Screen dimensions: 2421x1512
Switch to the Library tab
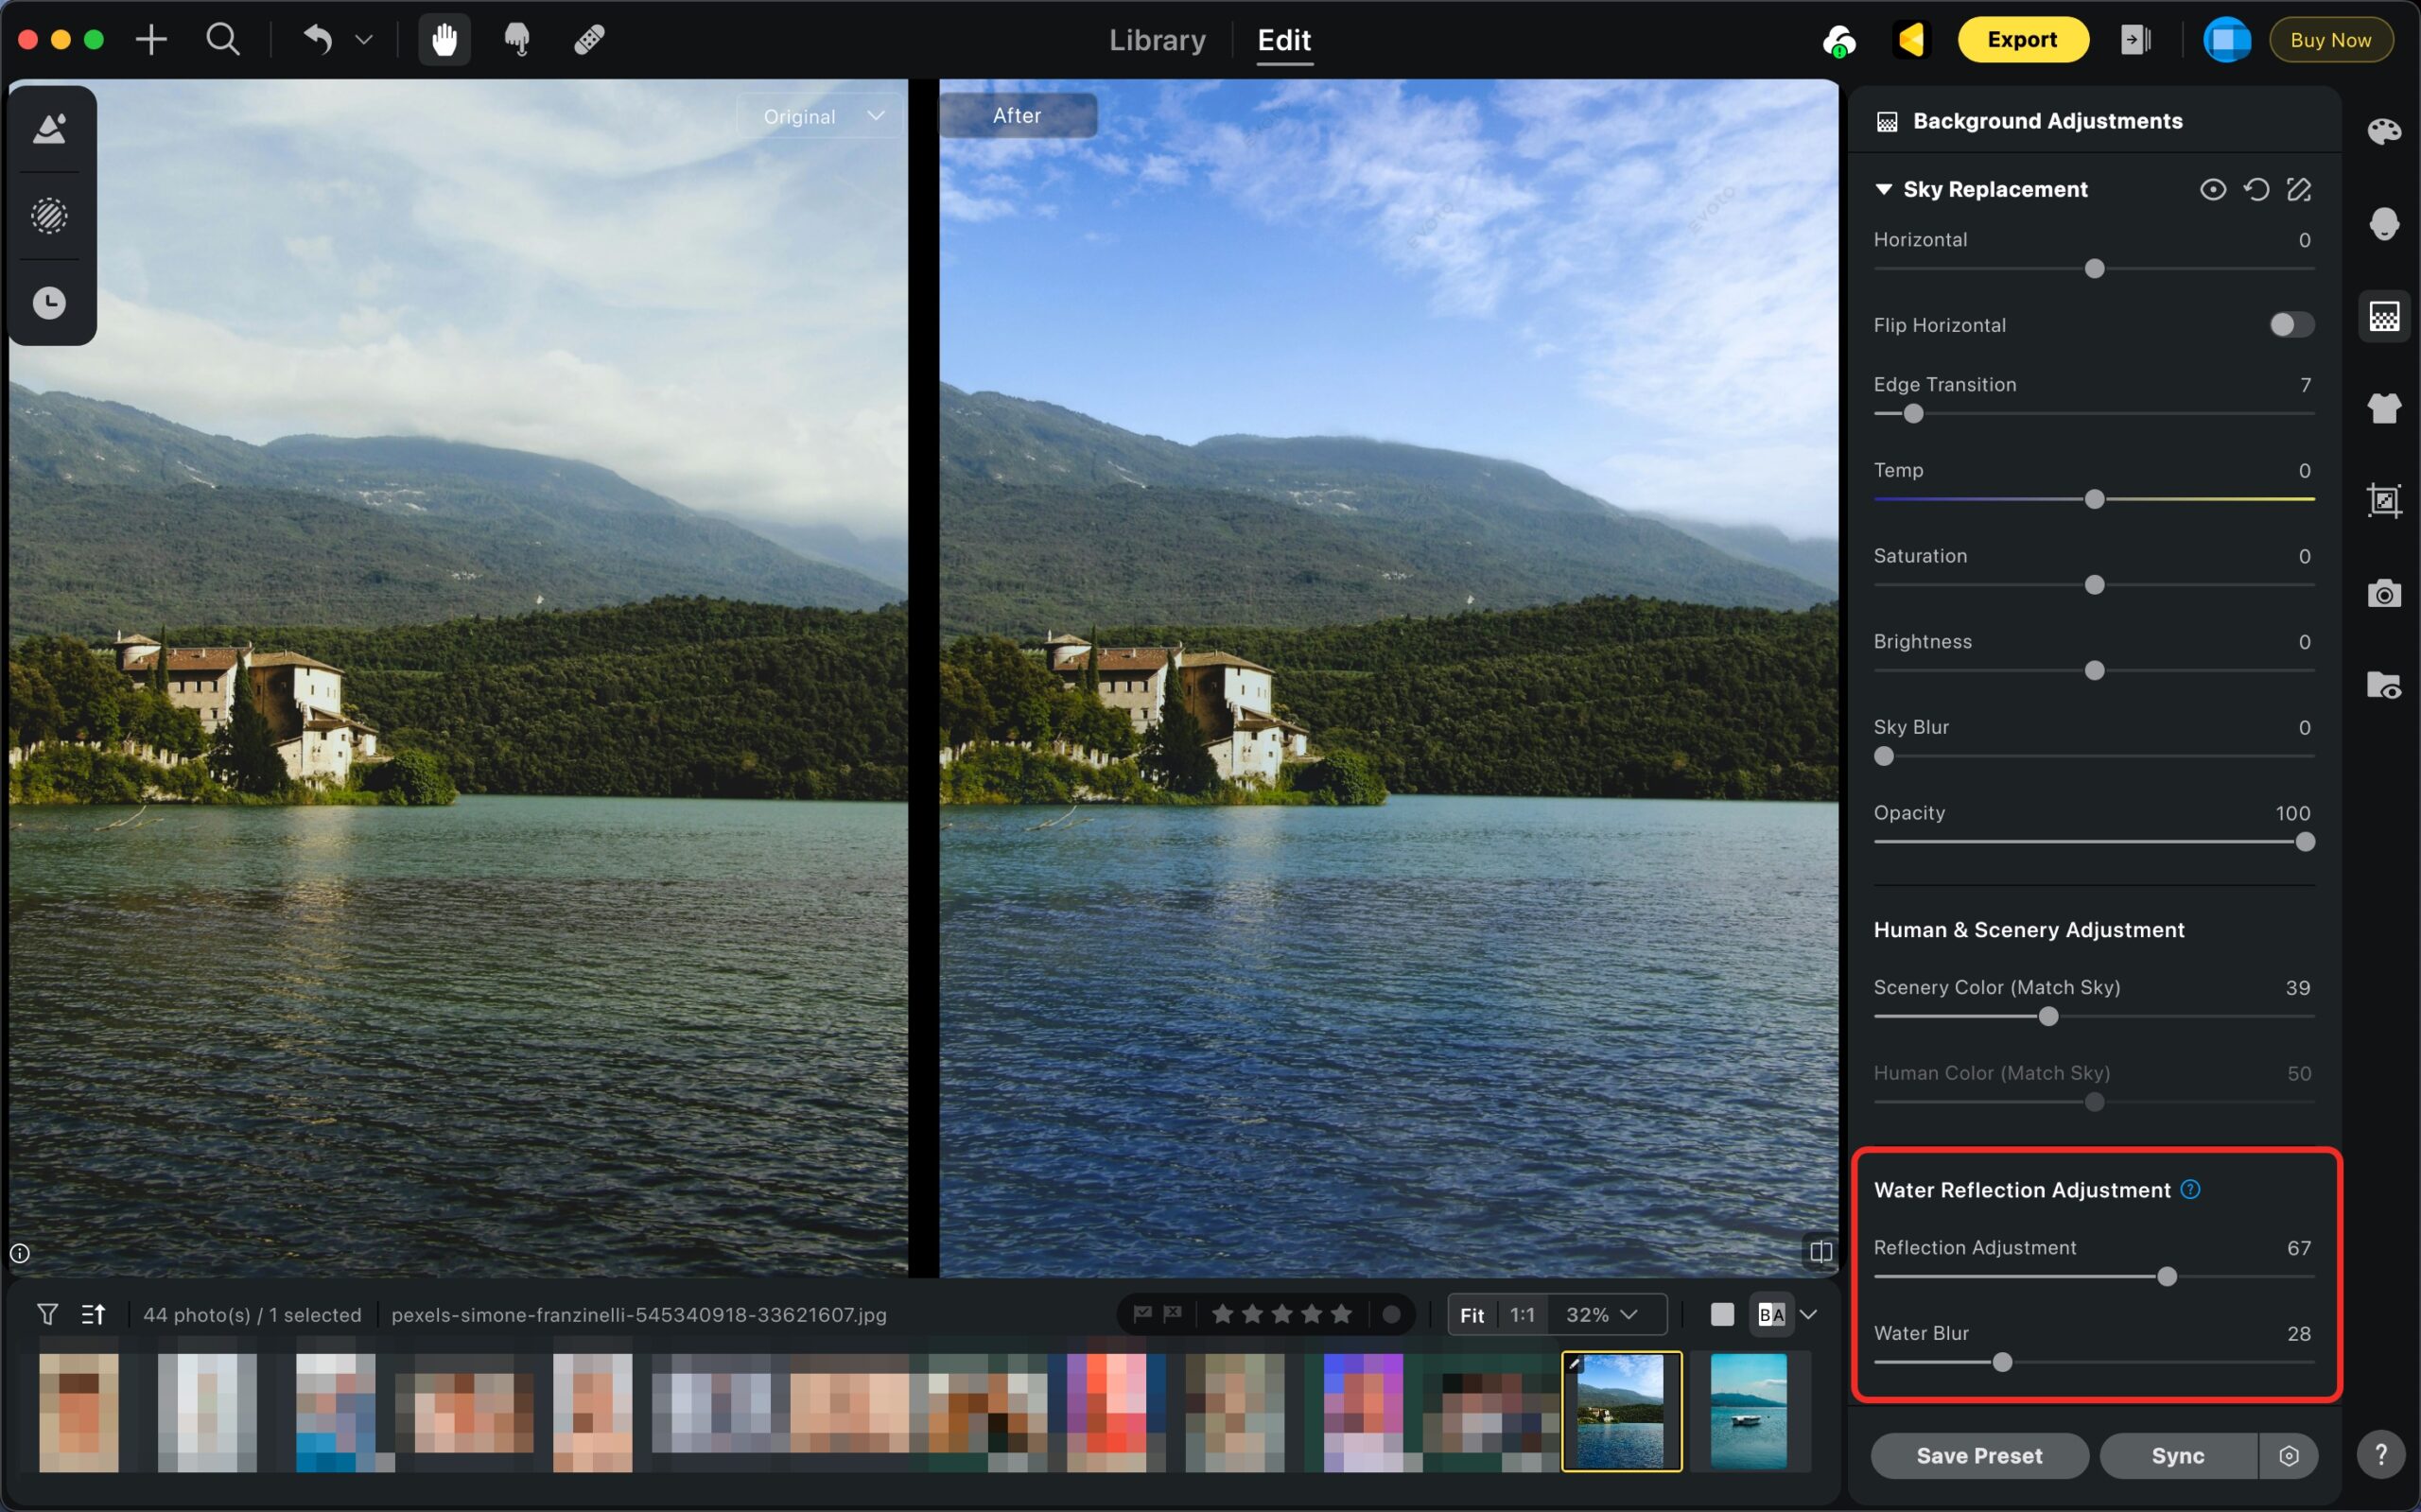[1157, 40]
